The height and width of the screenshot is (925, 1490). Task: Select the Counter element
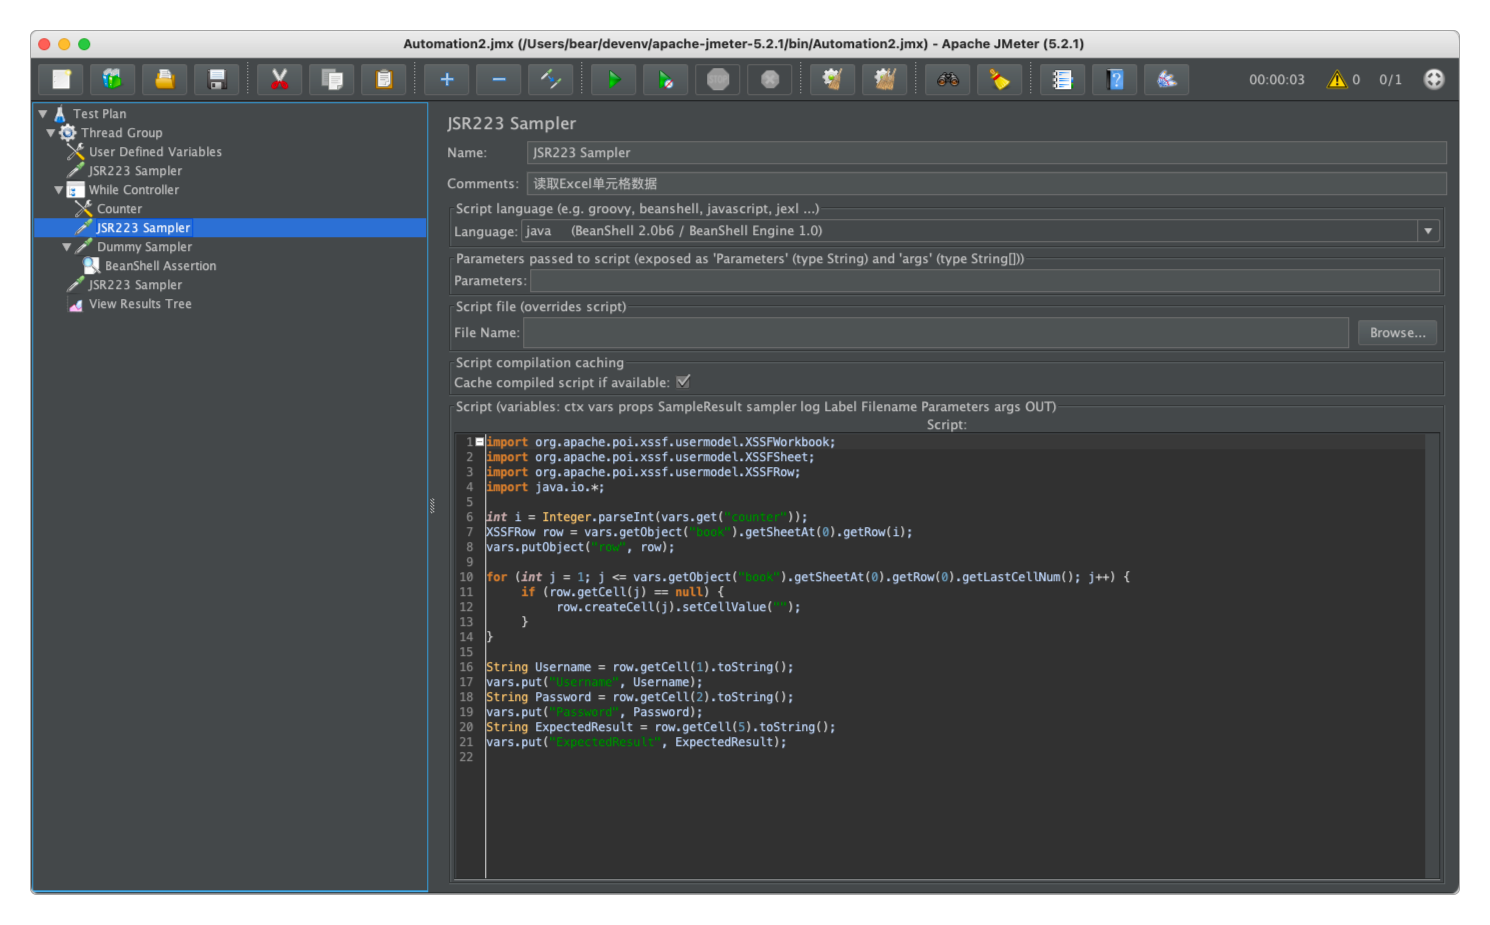click(x=119, y=209)
